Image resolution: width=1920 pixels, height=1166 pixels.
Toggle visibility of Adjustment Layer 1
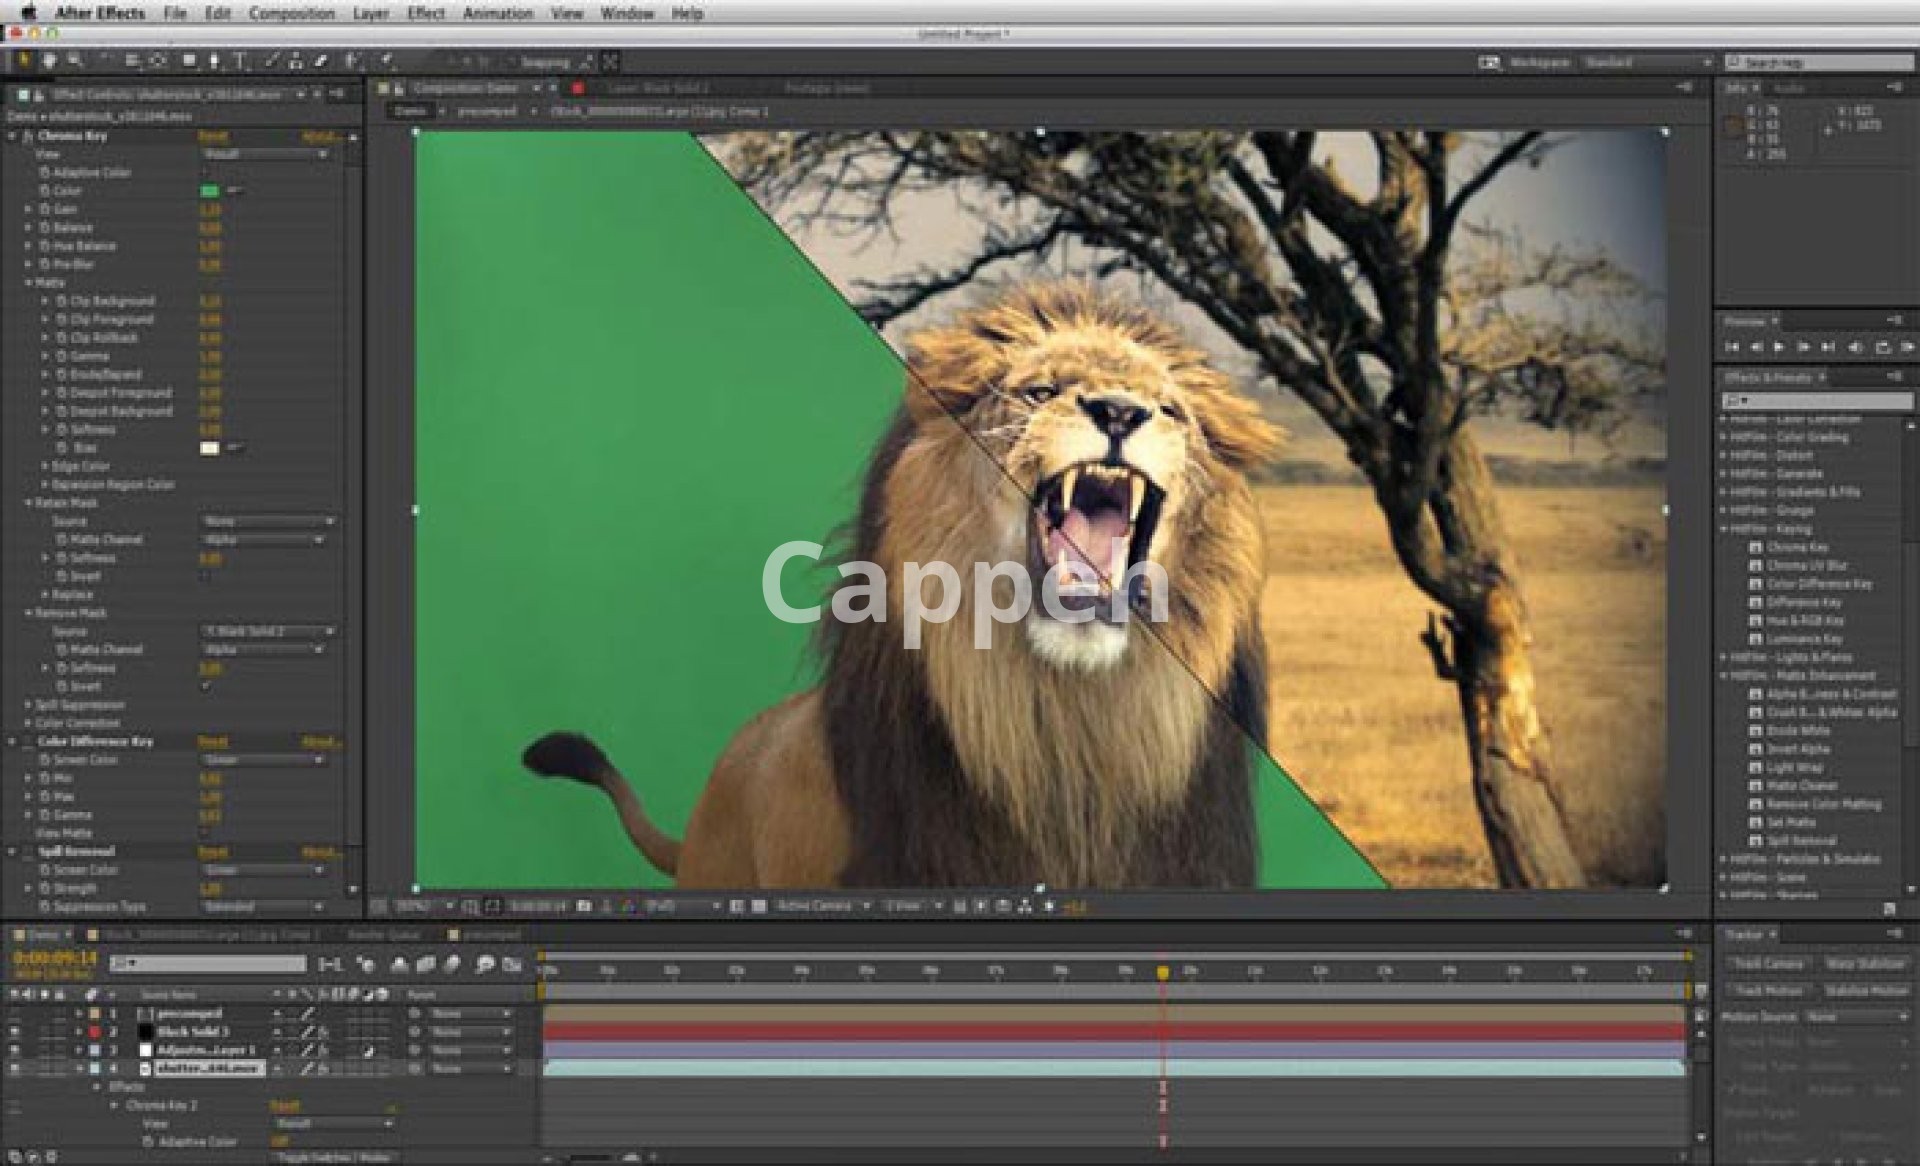14,1050
